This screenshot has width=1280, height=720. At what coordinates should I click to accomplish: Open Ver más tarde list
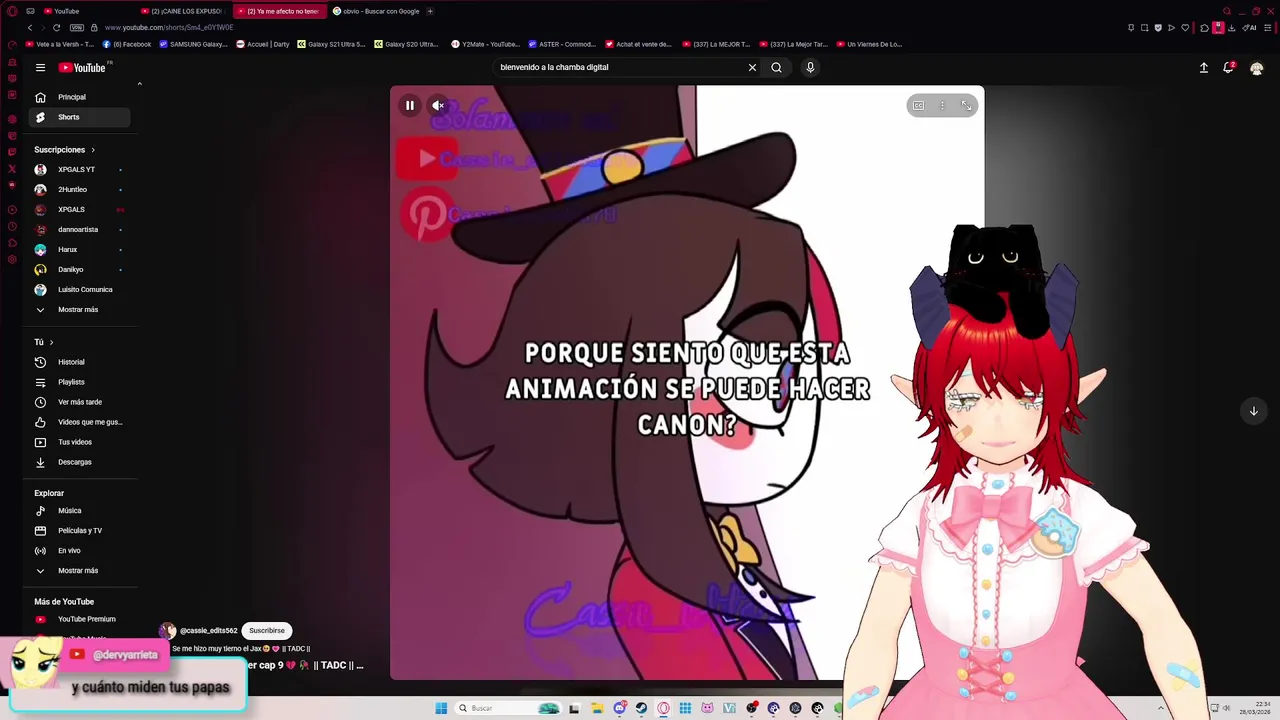click(x=80, y=402)
